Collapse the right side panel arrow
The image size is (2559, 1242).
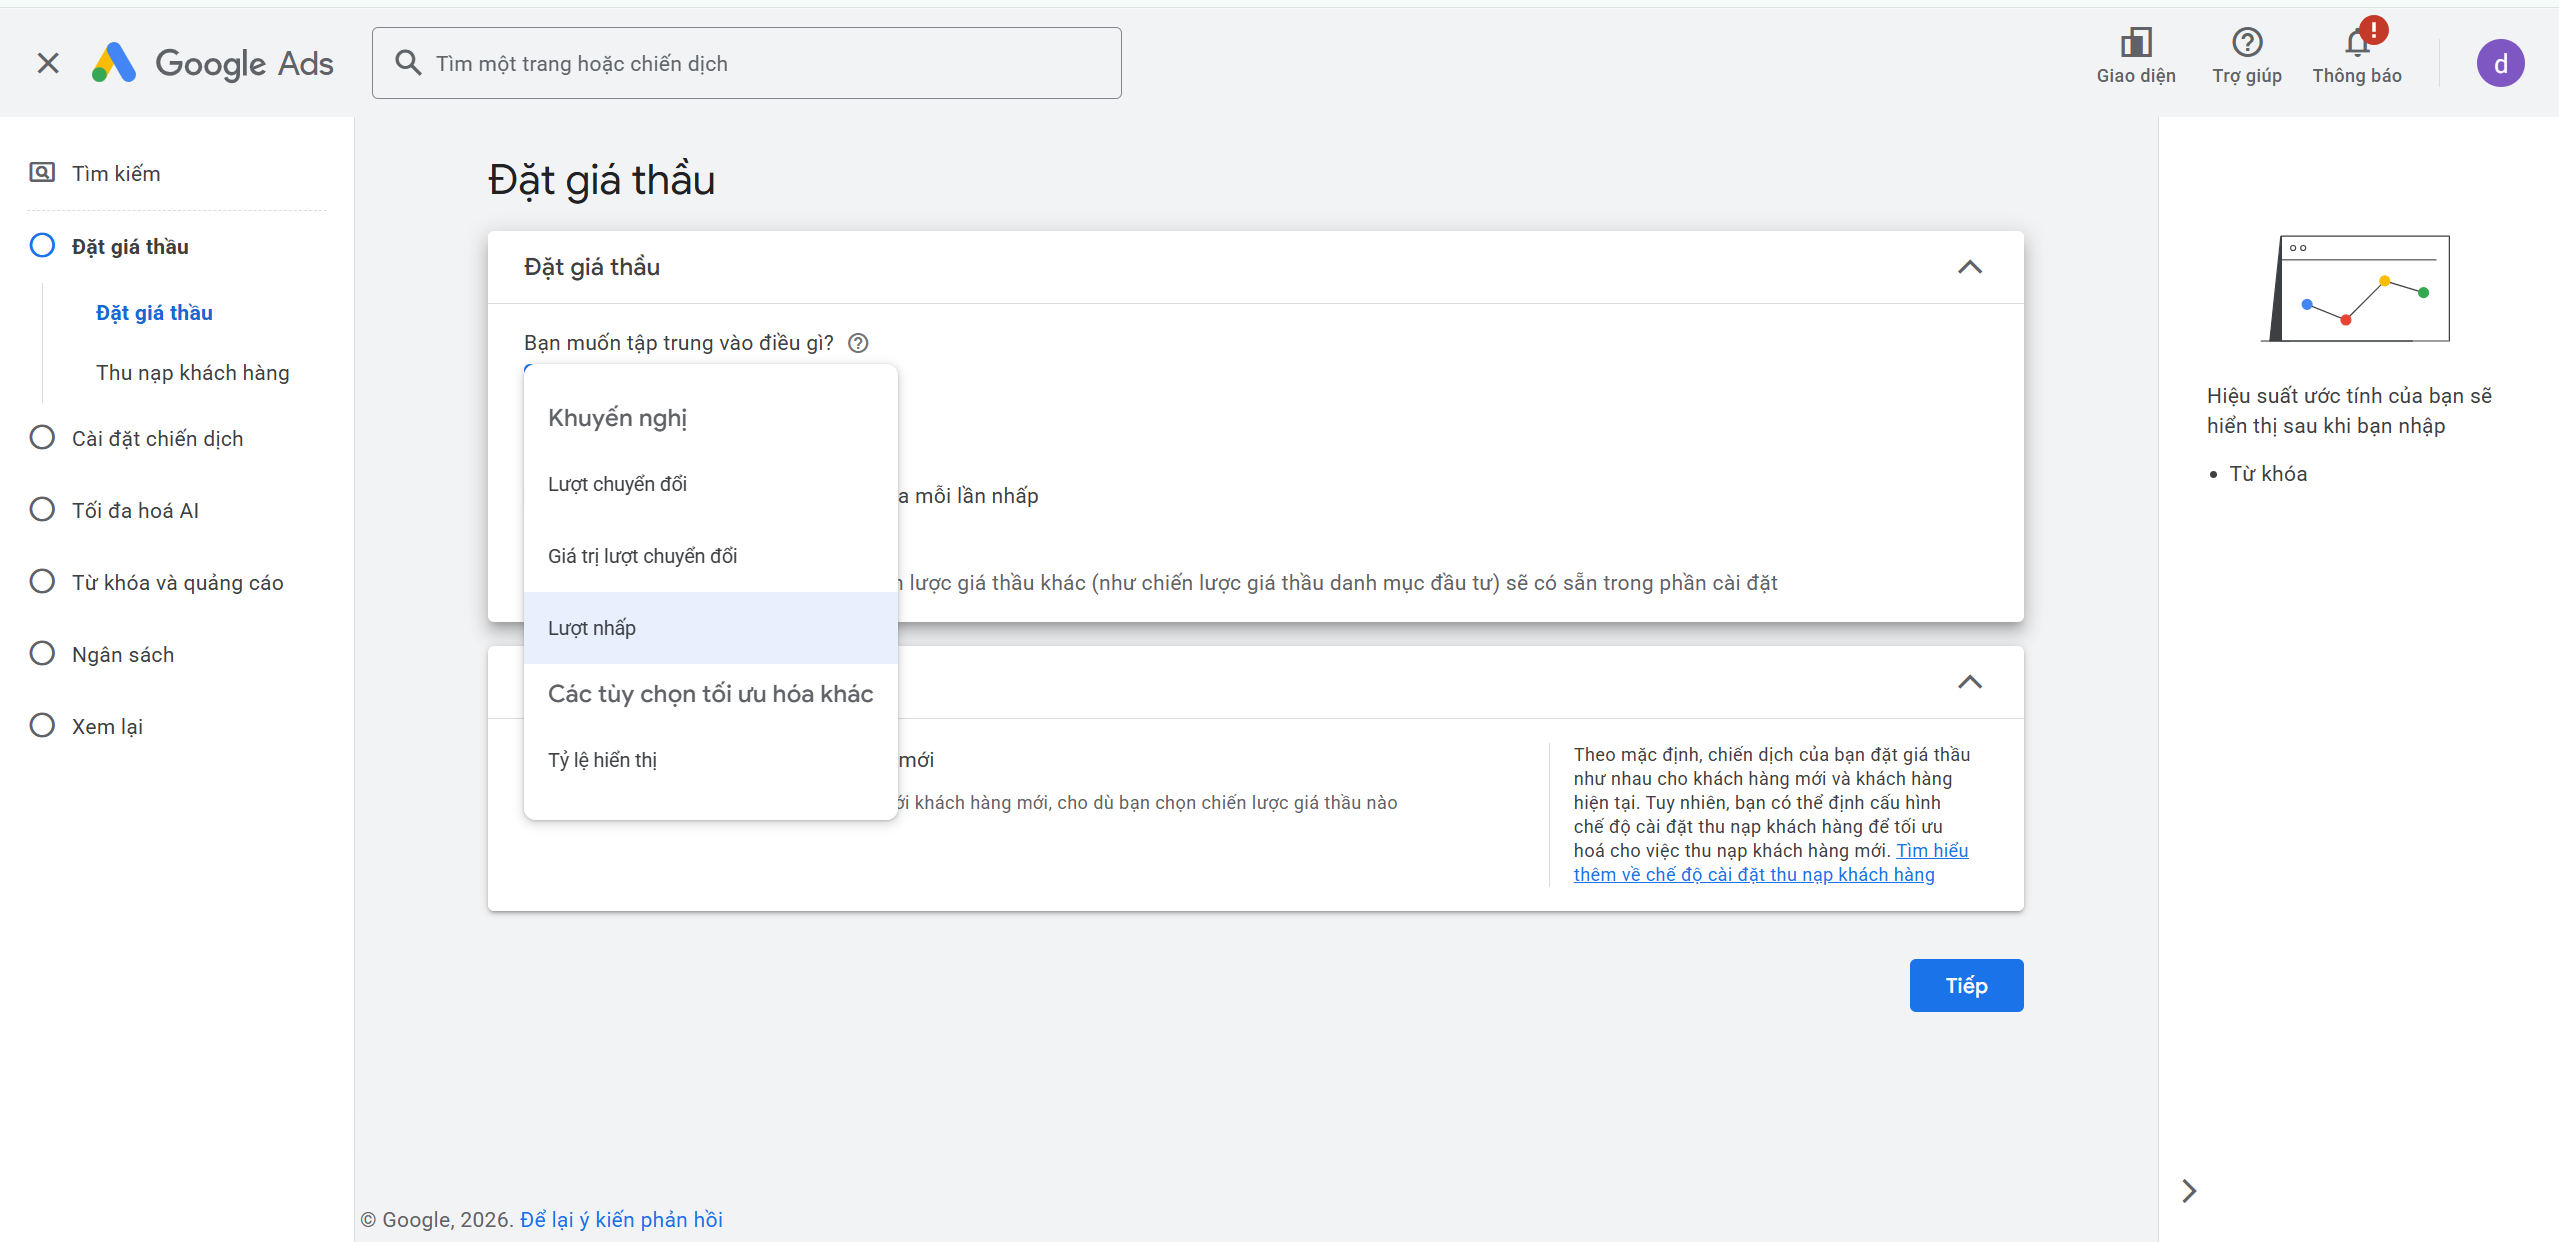pos(2188,1190)
